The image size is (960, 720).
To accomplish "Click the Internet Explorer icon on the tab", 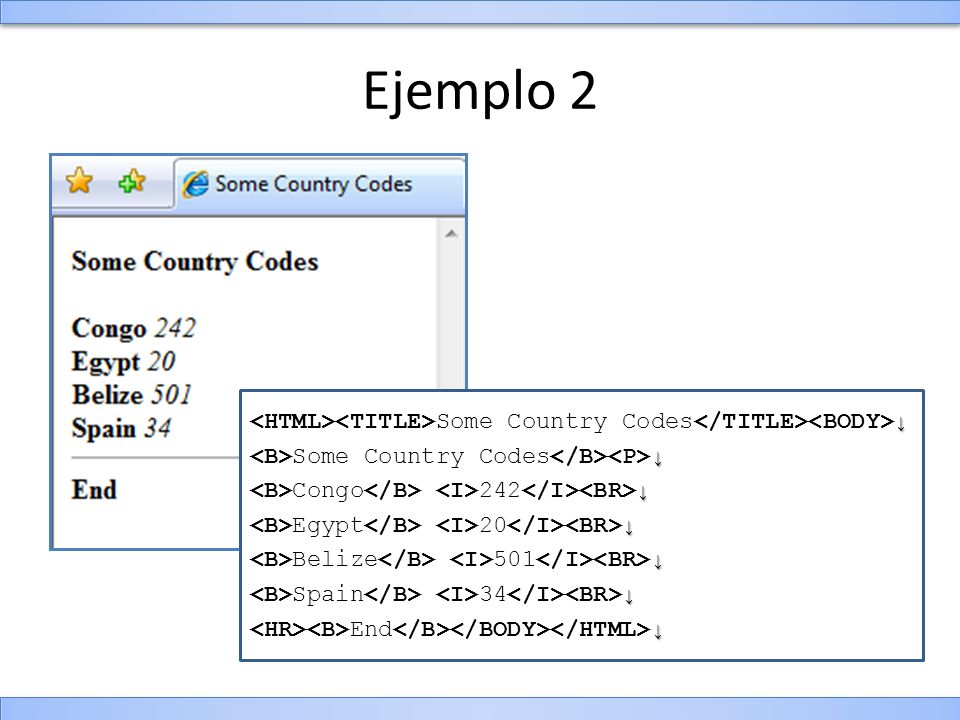I will tap(196, 184).
